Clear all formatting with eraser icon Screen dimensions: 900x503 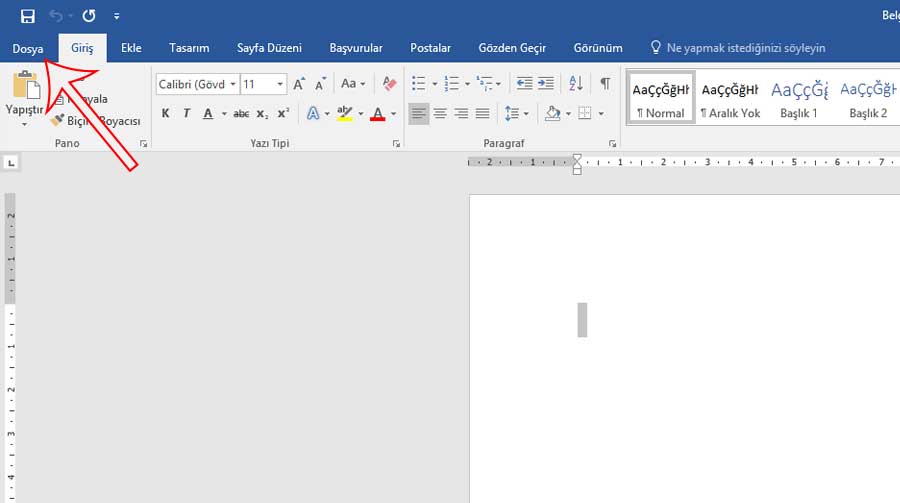click(x=390, y=84)
